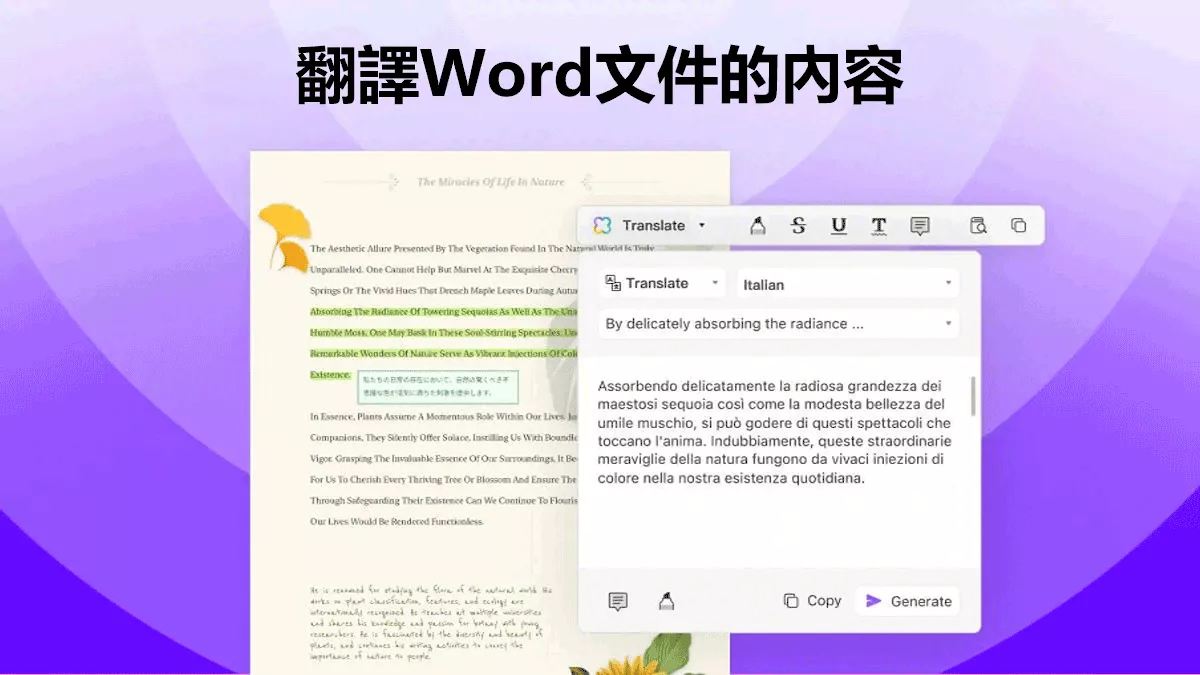Click the comment icon at the panel bottom

coord(617,600)
